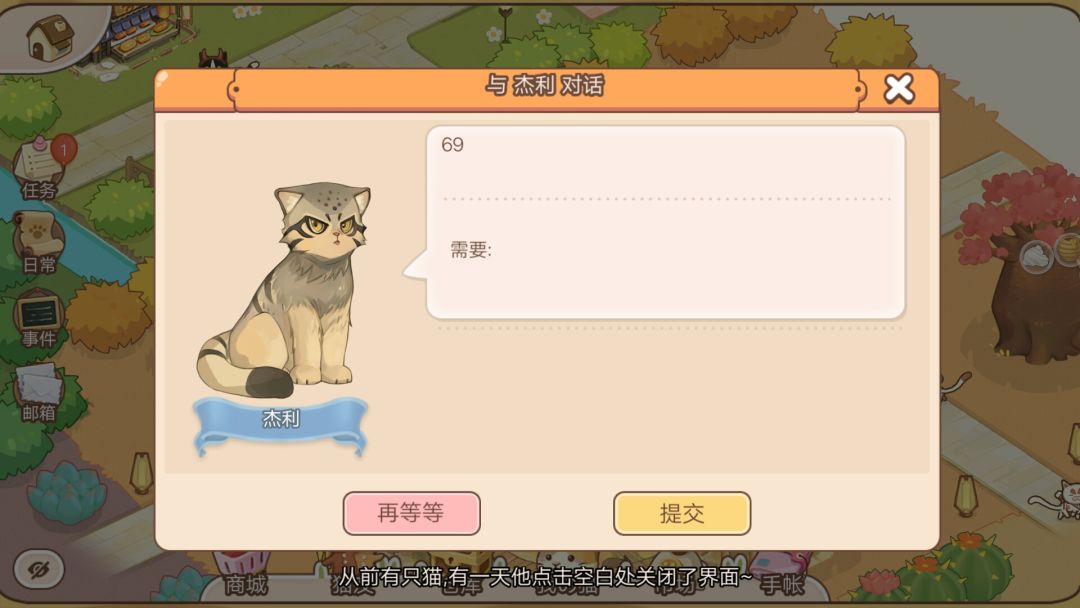Open the house home icon

pyautogui.click(x=50, y=36)
